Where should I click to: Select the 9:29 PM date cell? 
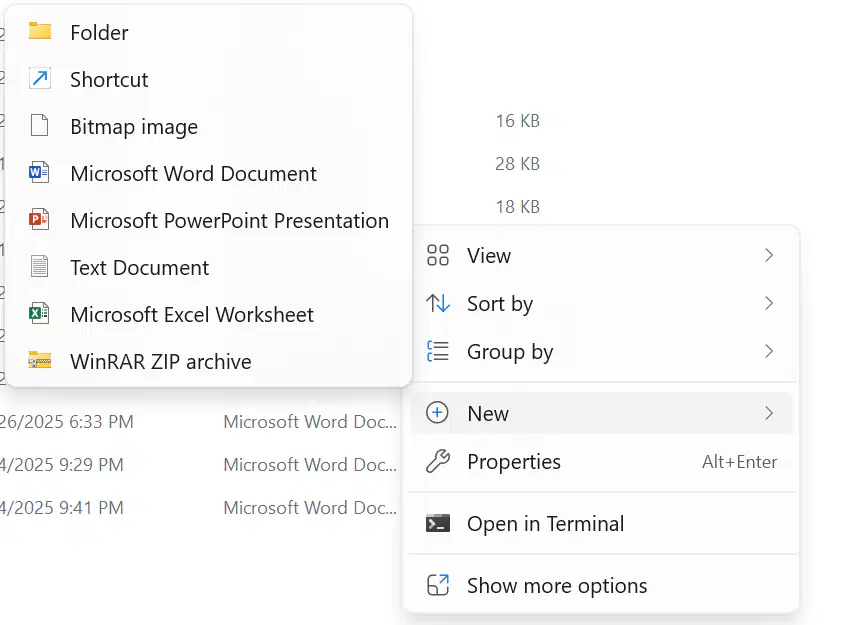pos(62,465)
